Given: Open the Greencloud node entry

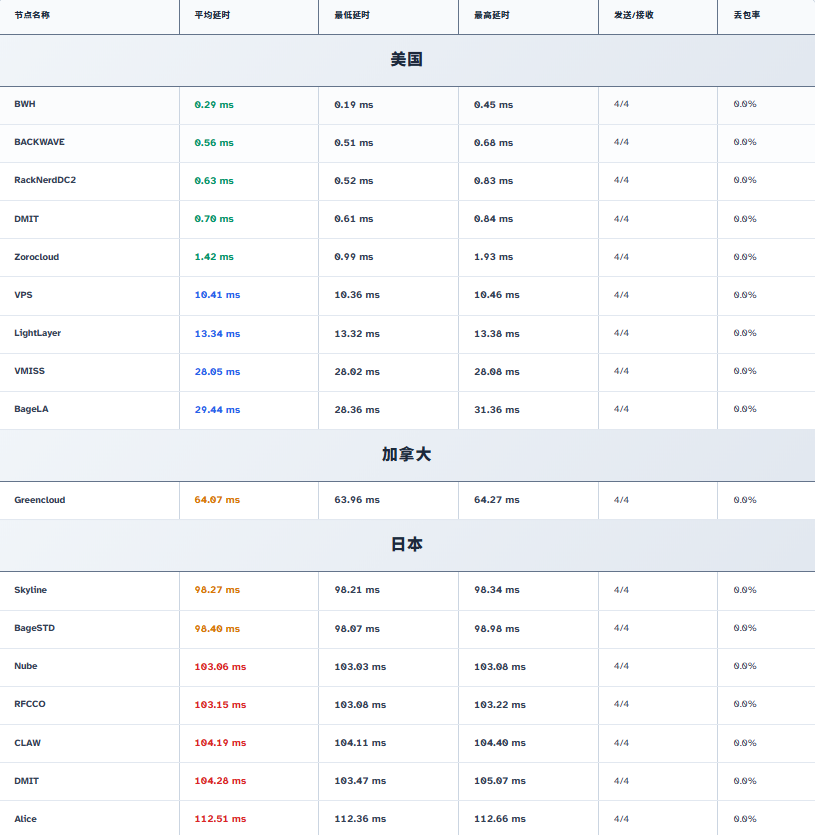Looking at the screenshot, I should click(x=39, y=500).
